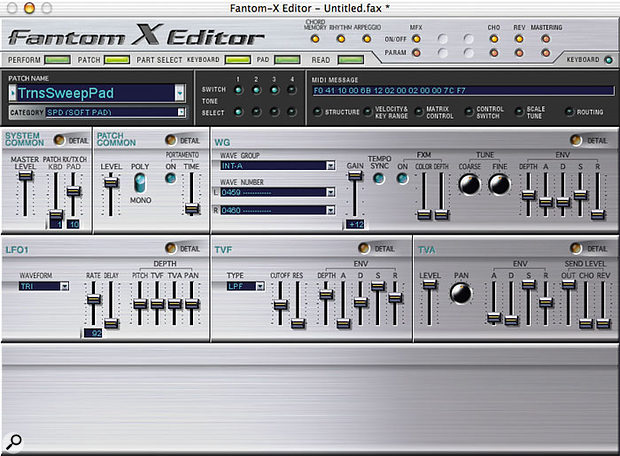This screenshot has width=620, height=456.
Task: Click the TVA pan knob
Action: [461, 293]
